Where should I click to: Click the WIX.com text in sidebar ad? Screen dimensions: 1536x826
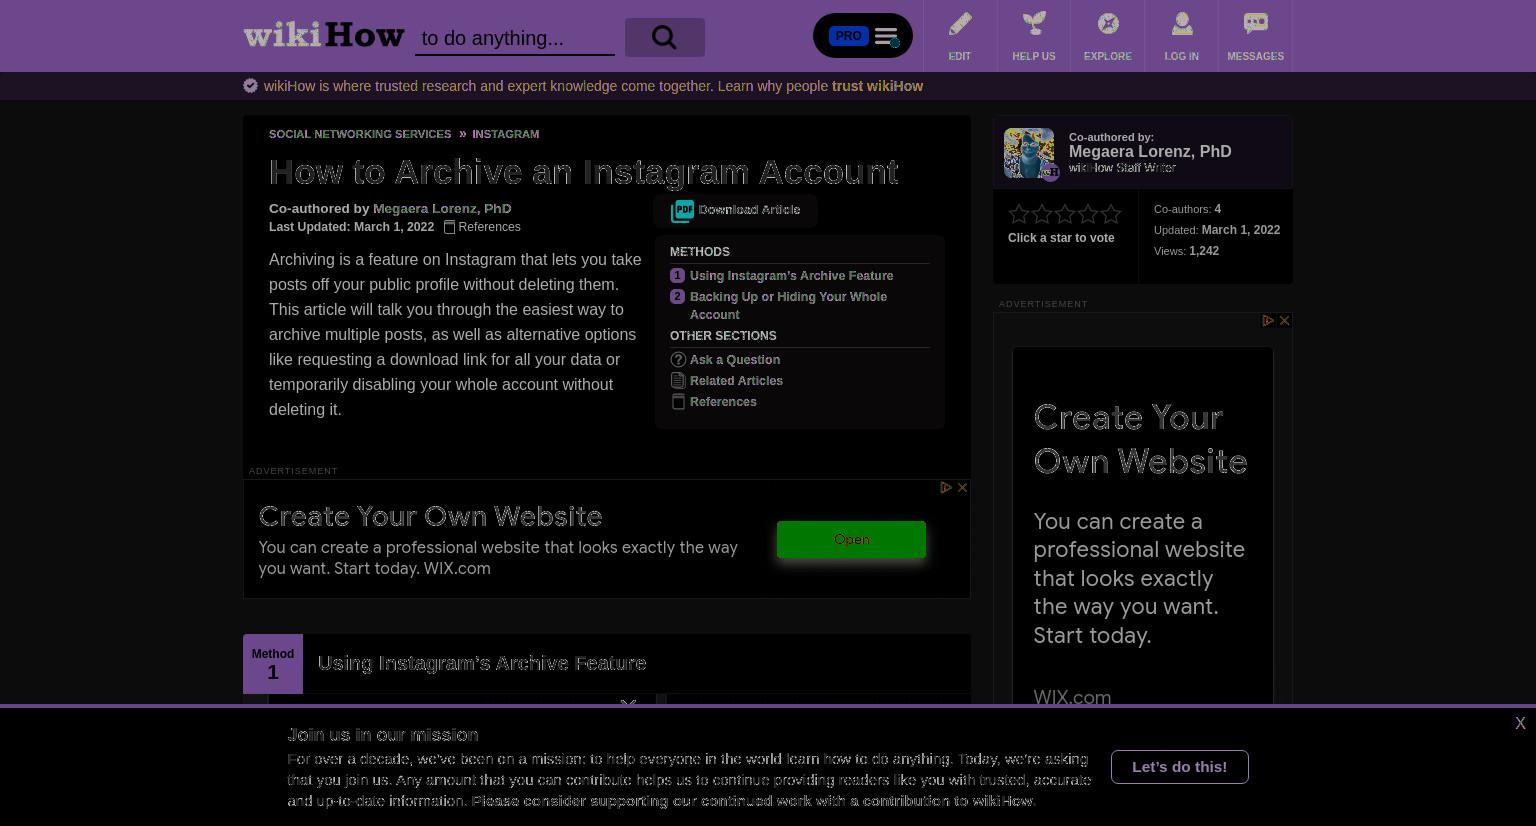tap(1072, 697)
